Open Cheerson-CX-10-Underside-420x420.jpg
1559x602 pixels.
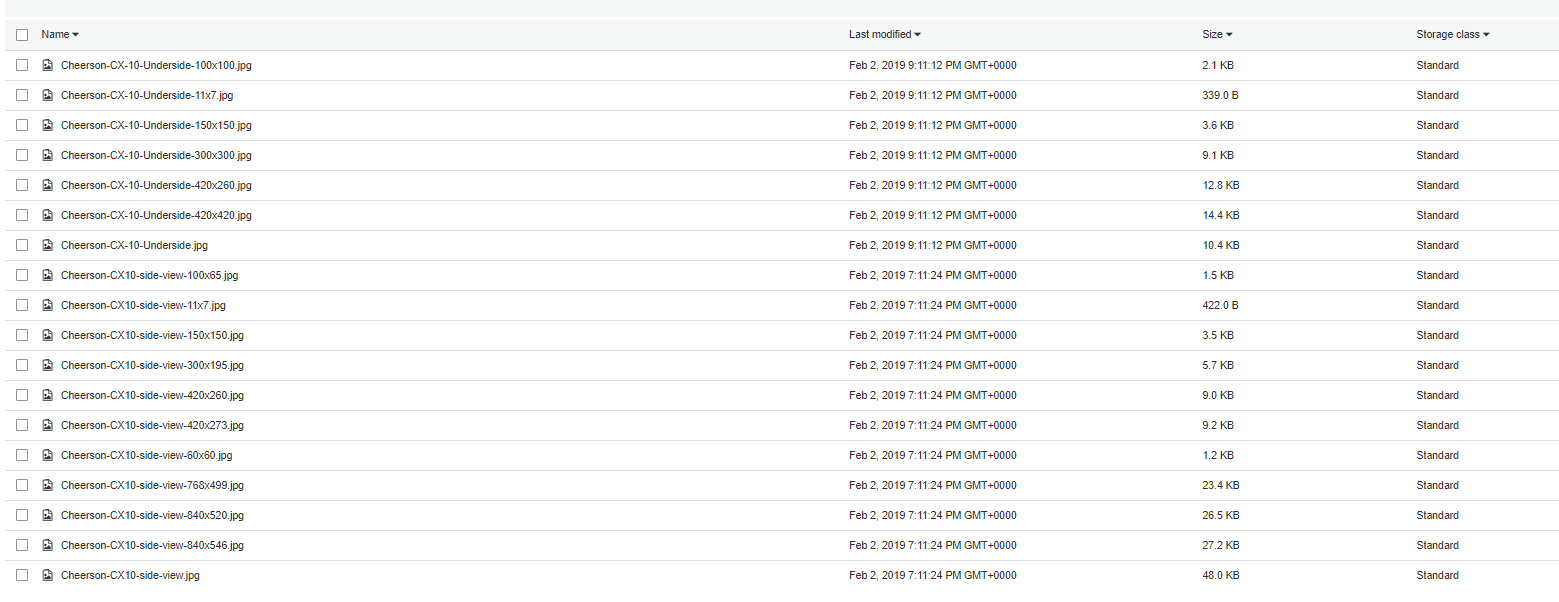tap(156, 214)
